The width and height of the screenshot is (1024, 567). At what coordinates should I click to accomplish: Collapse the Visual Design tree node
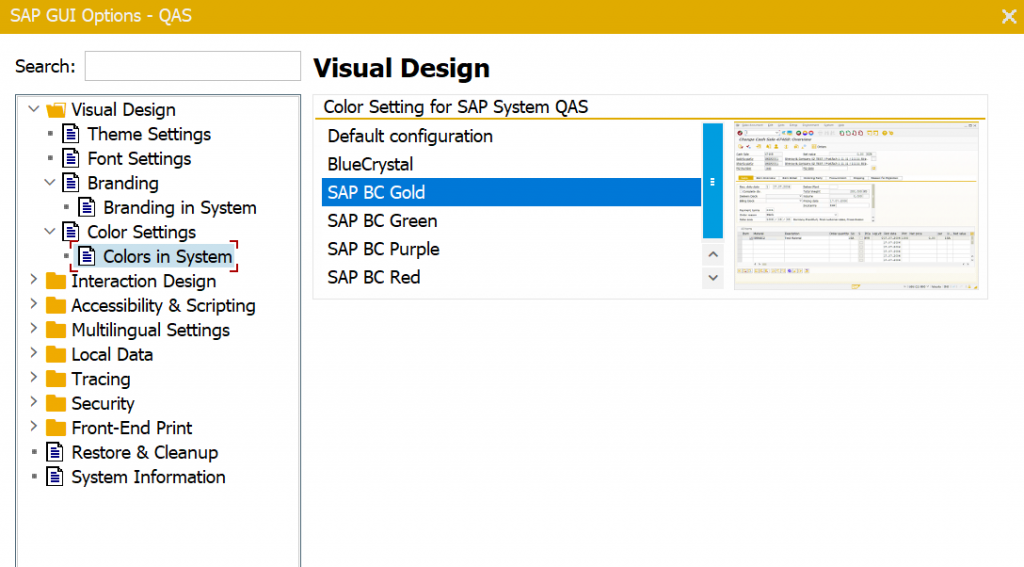(x=35, y=109)
